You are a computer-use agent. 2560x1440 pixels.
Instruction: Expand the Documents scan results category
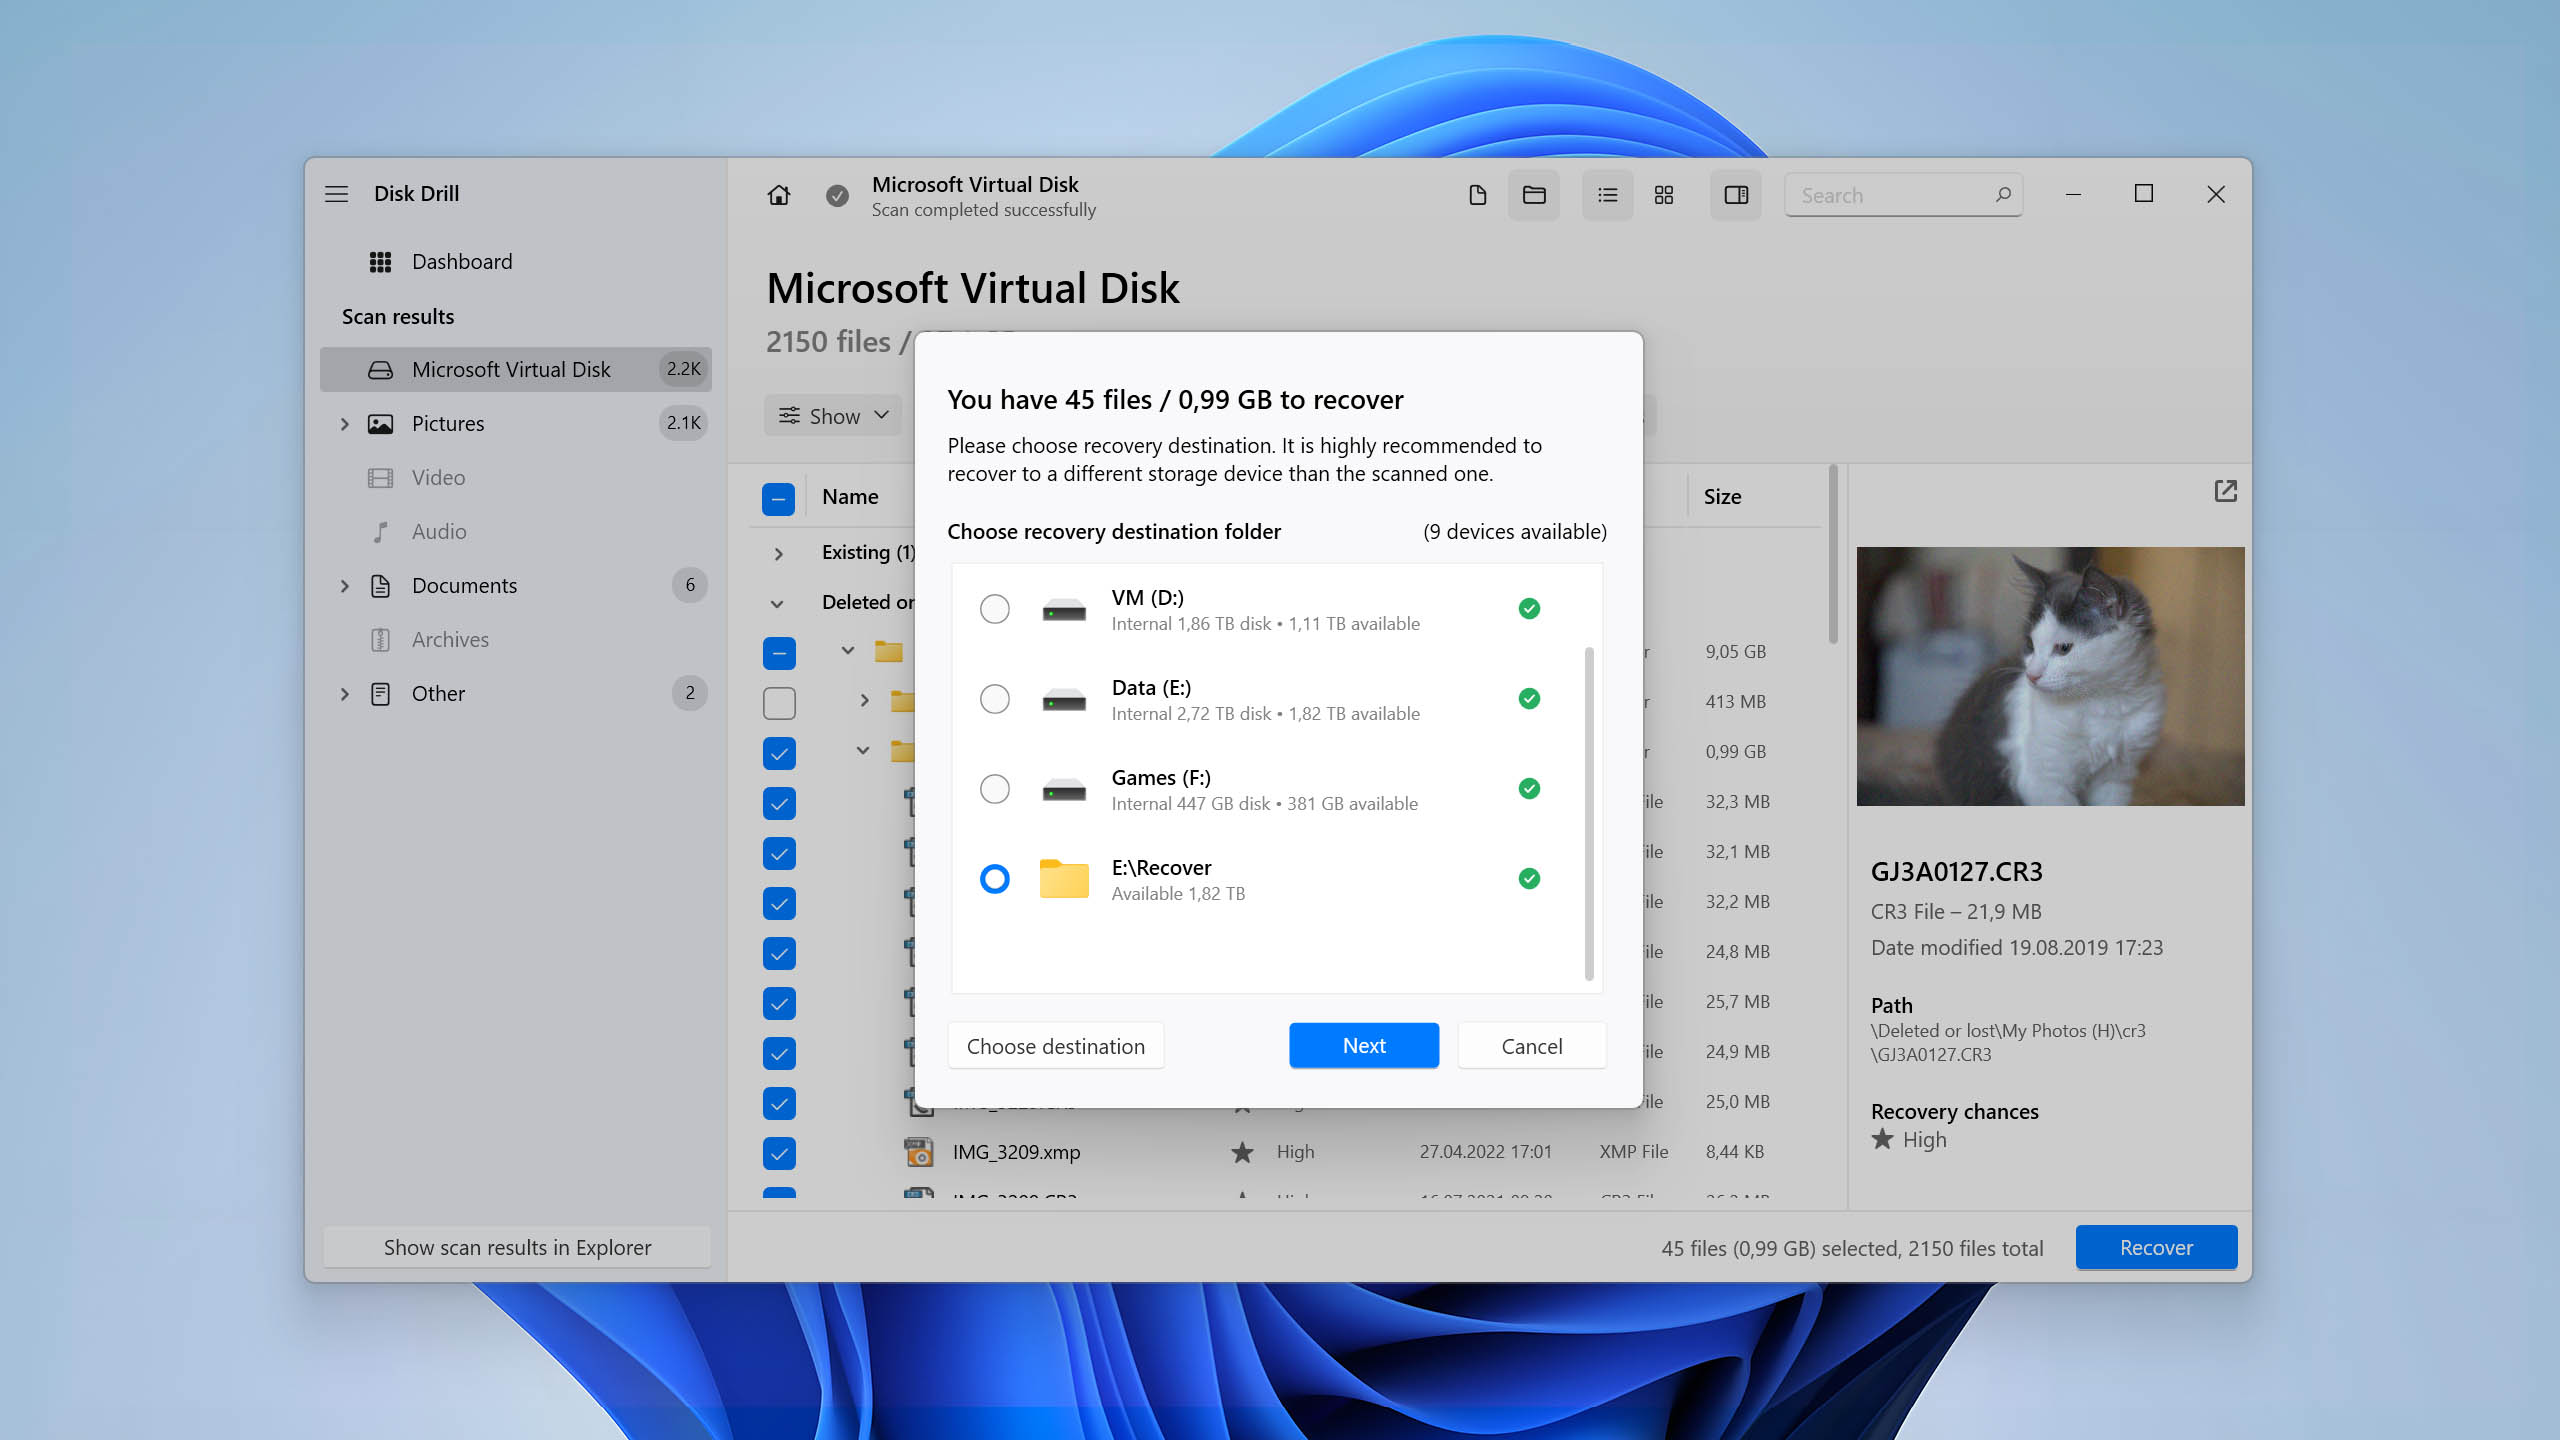343,584
